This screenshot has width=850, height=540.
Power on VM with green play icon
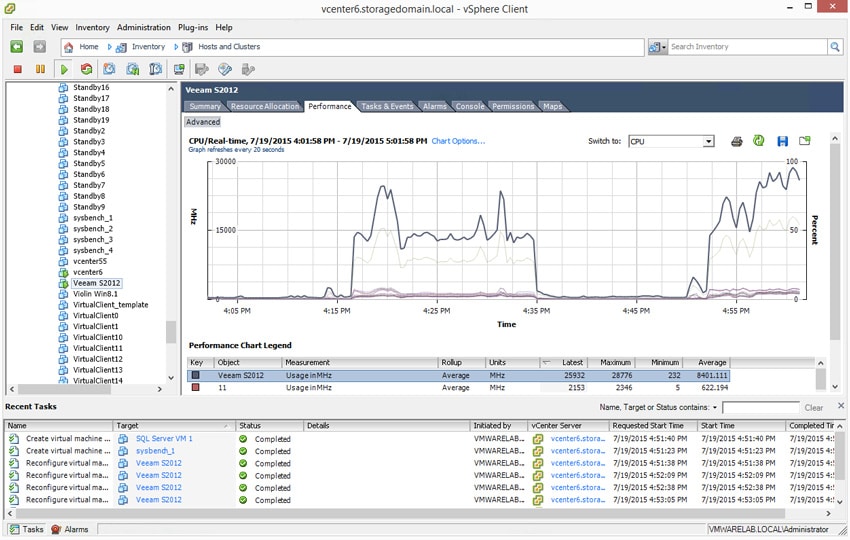[64, 69]
